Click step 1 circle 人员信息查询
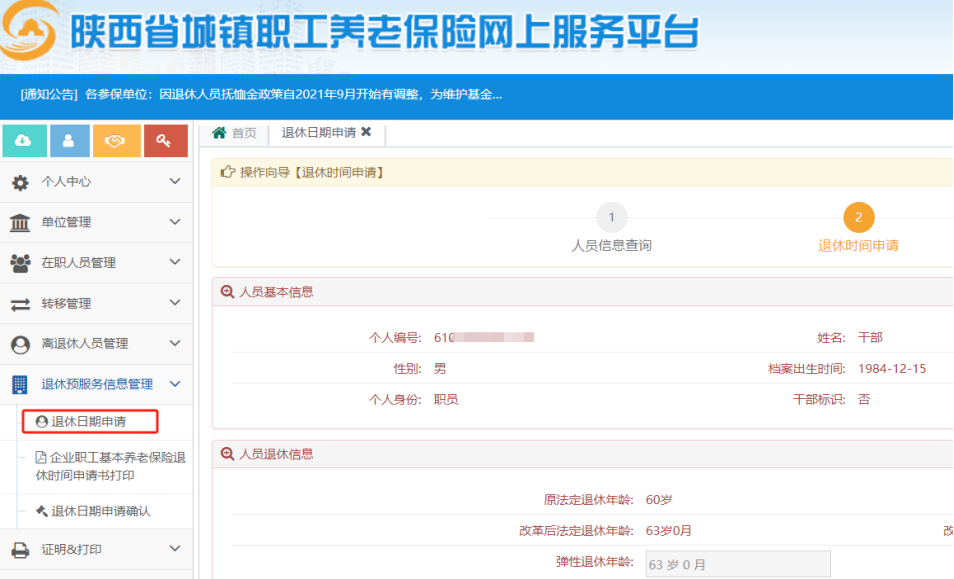954x579 pixels. click(611, 217)
